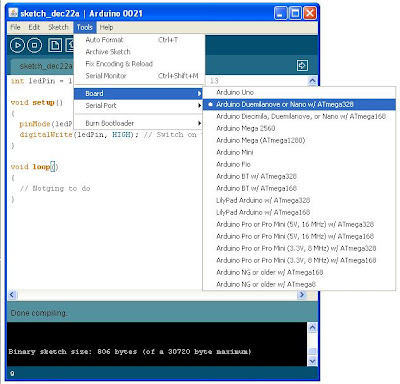
Task: Click the 'void setup()' code line
Action: [37, 103]
